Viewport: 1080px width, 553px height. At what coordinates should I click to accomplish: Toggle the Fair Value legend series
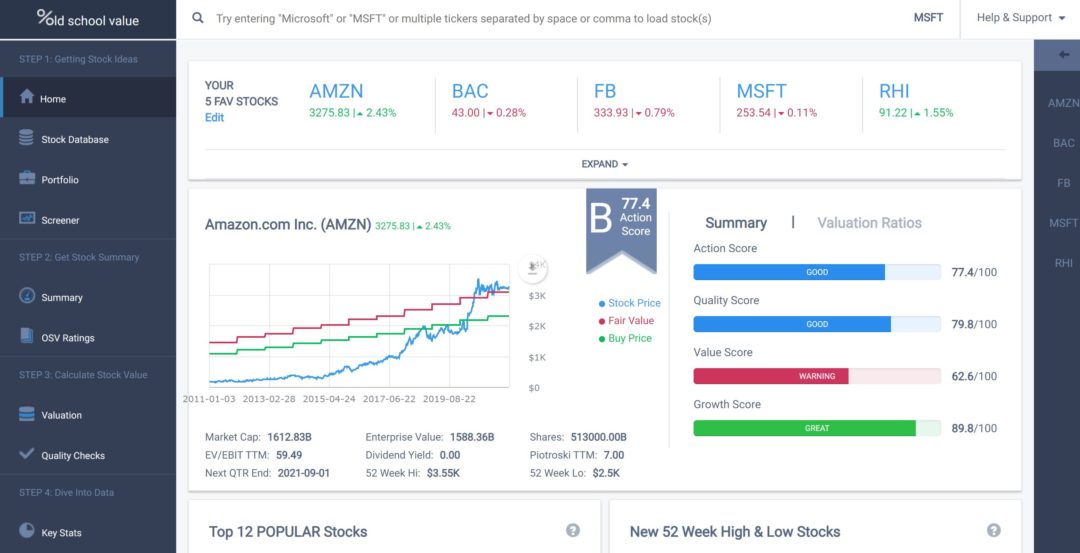[626, 321]
